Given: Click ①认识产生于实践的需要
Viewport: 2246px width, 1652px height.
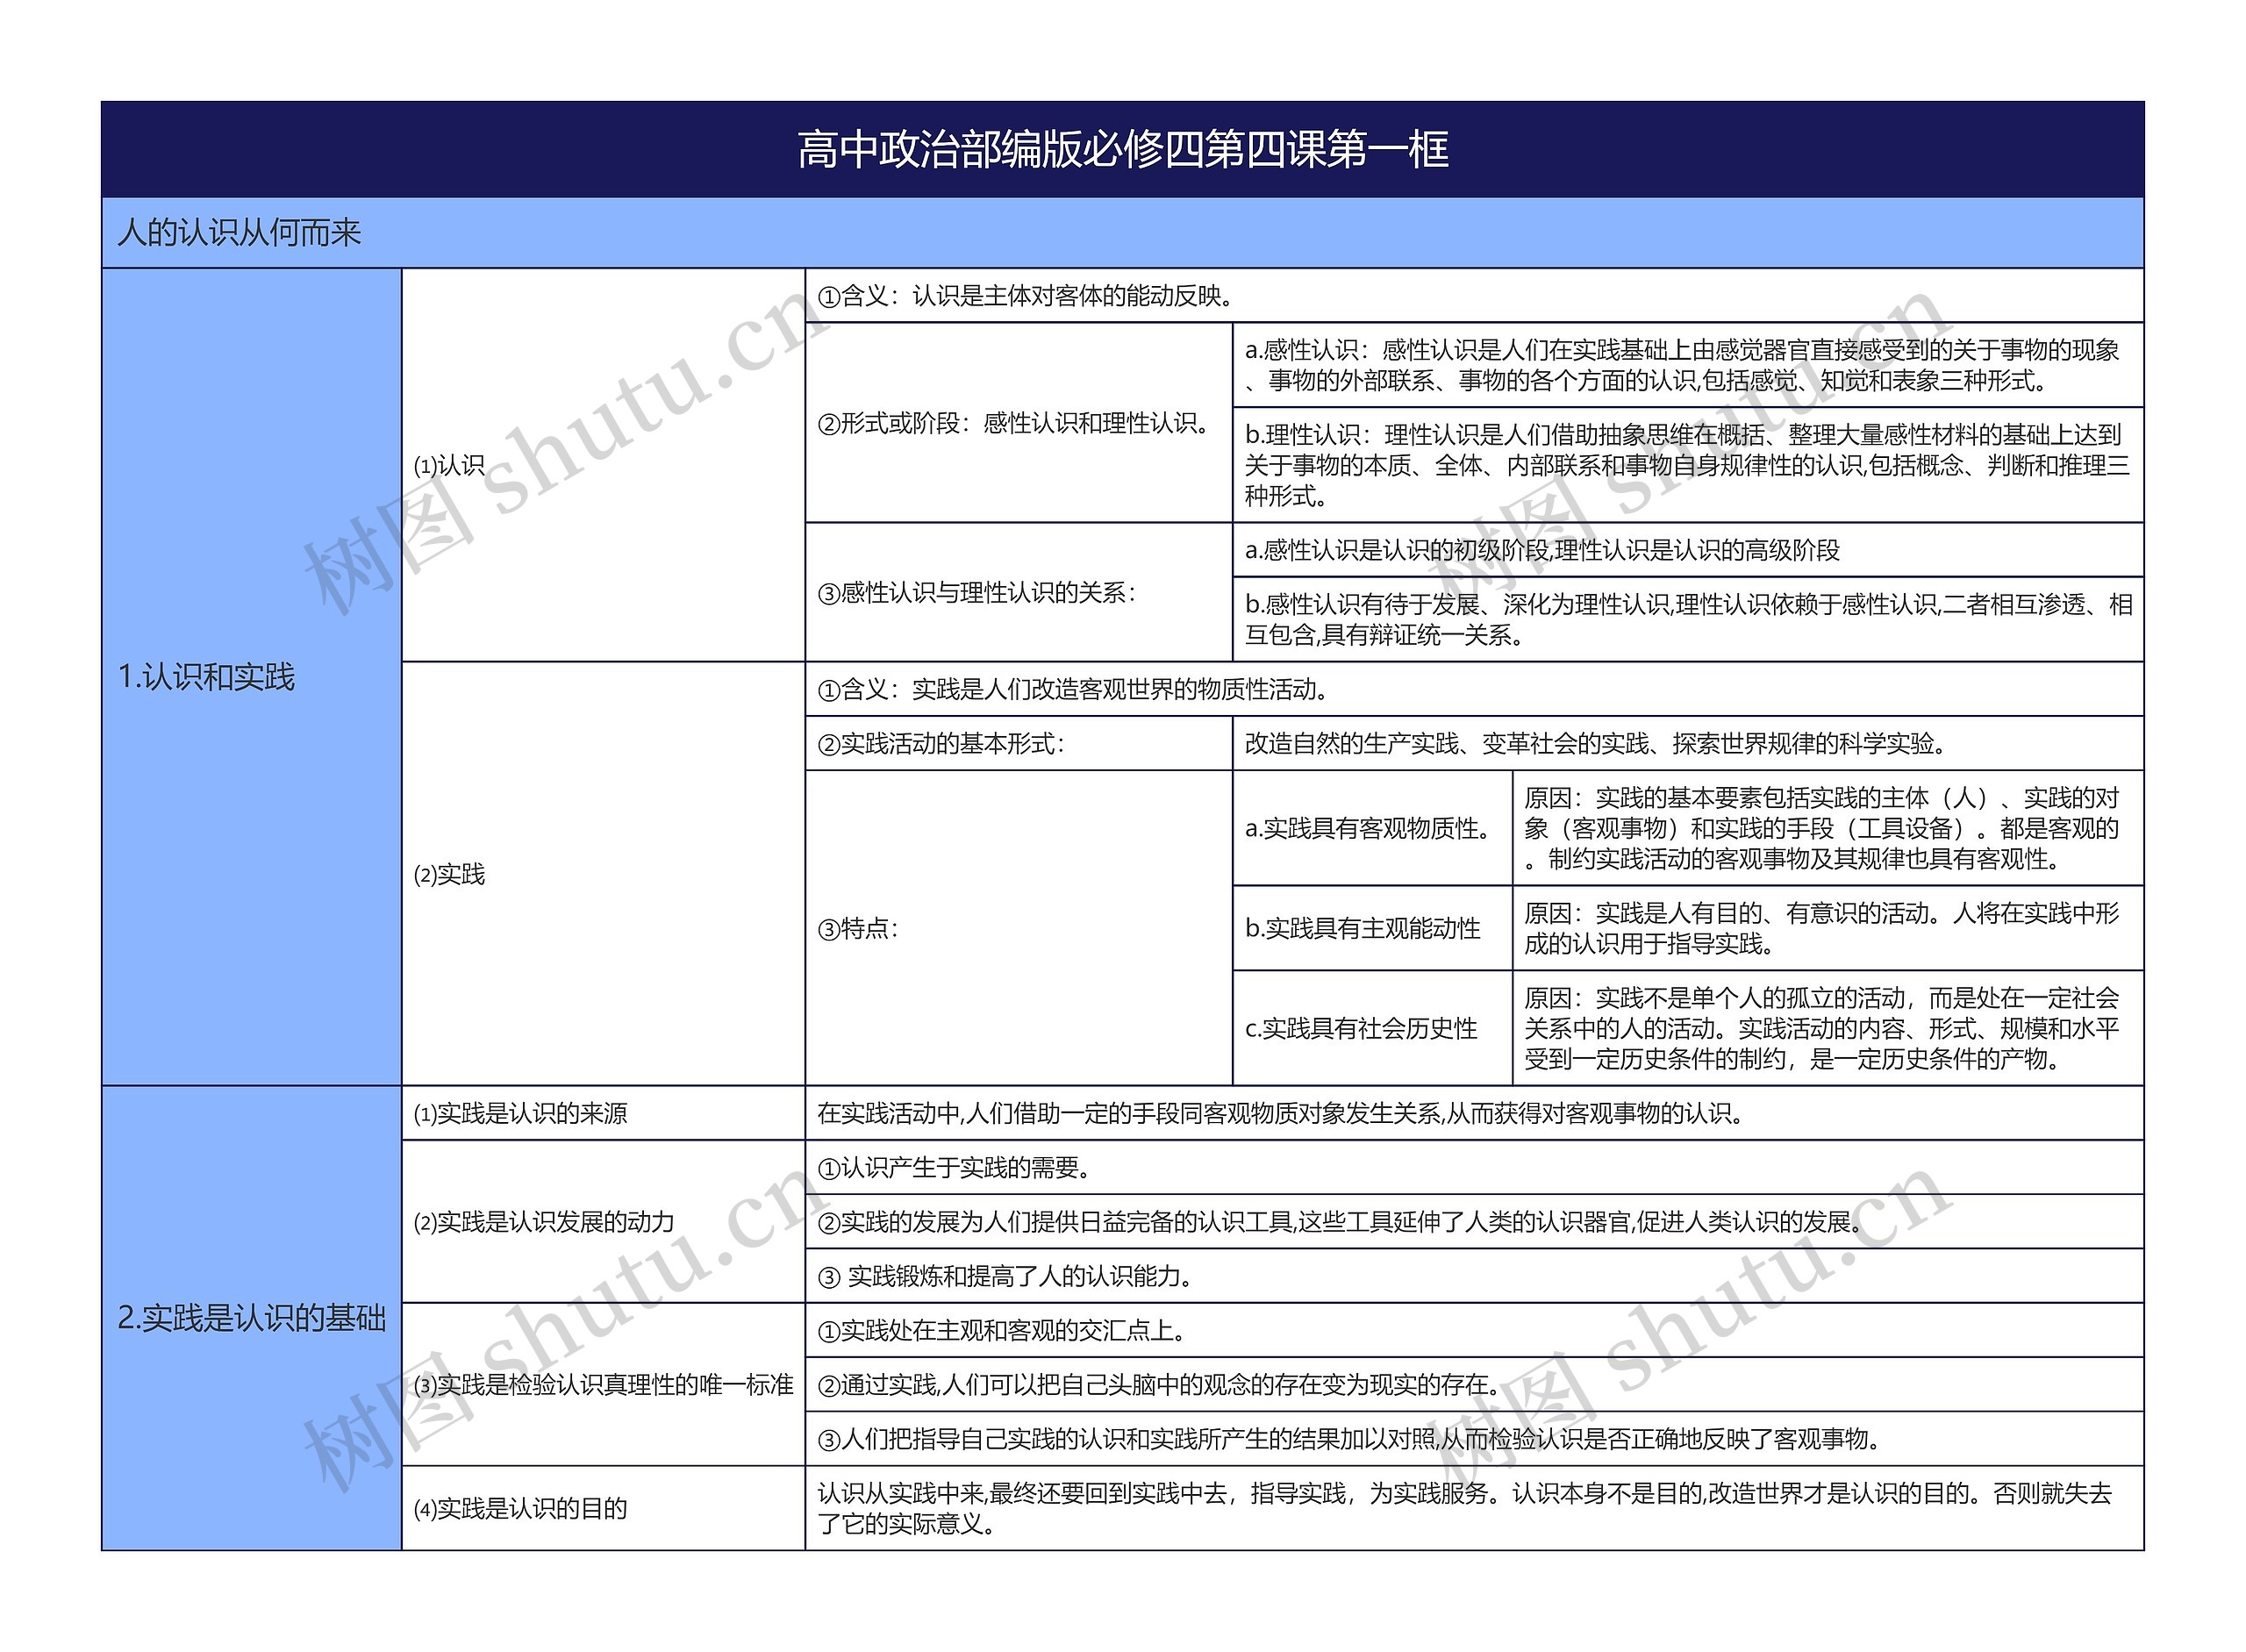Looking at the screenshot, I should point(1474,1167).
